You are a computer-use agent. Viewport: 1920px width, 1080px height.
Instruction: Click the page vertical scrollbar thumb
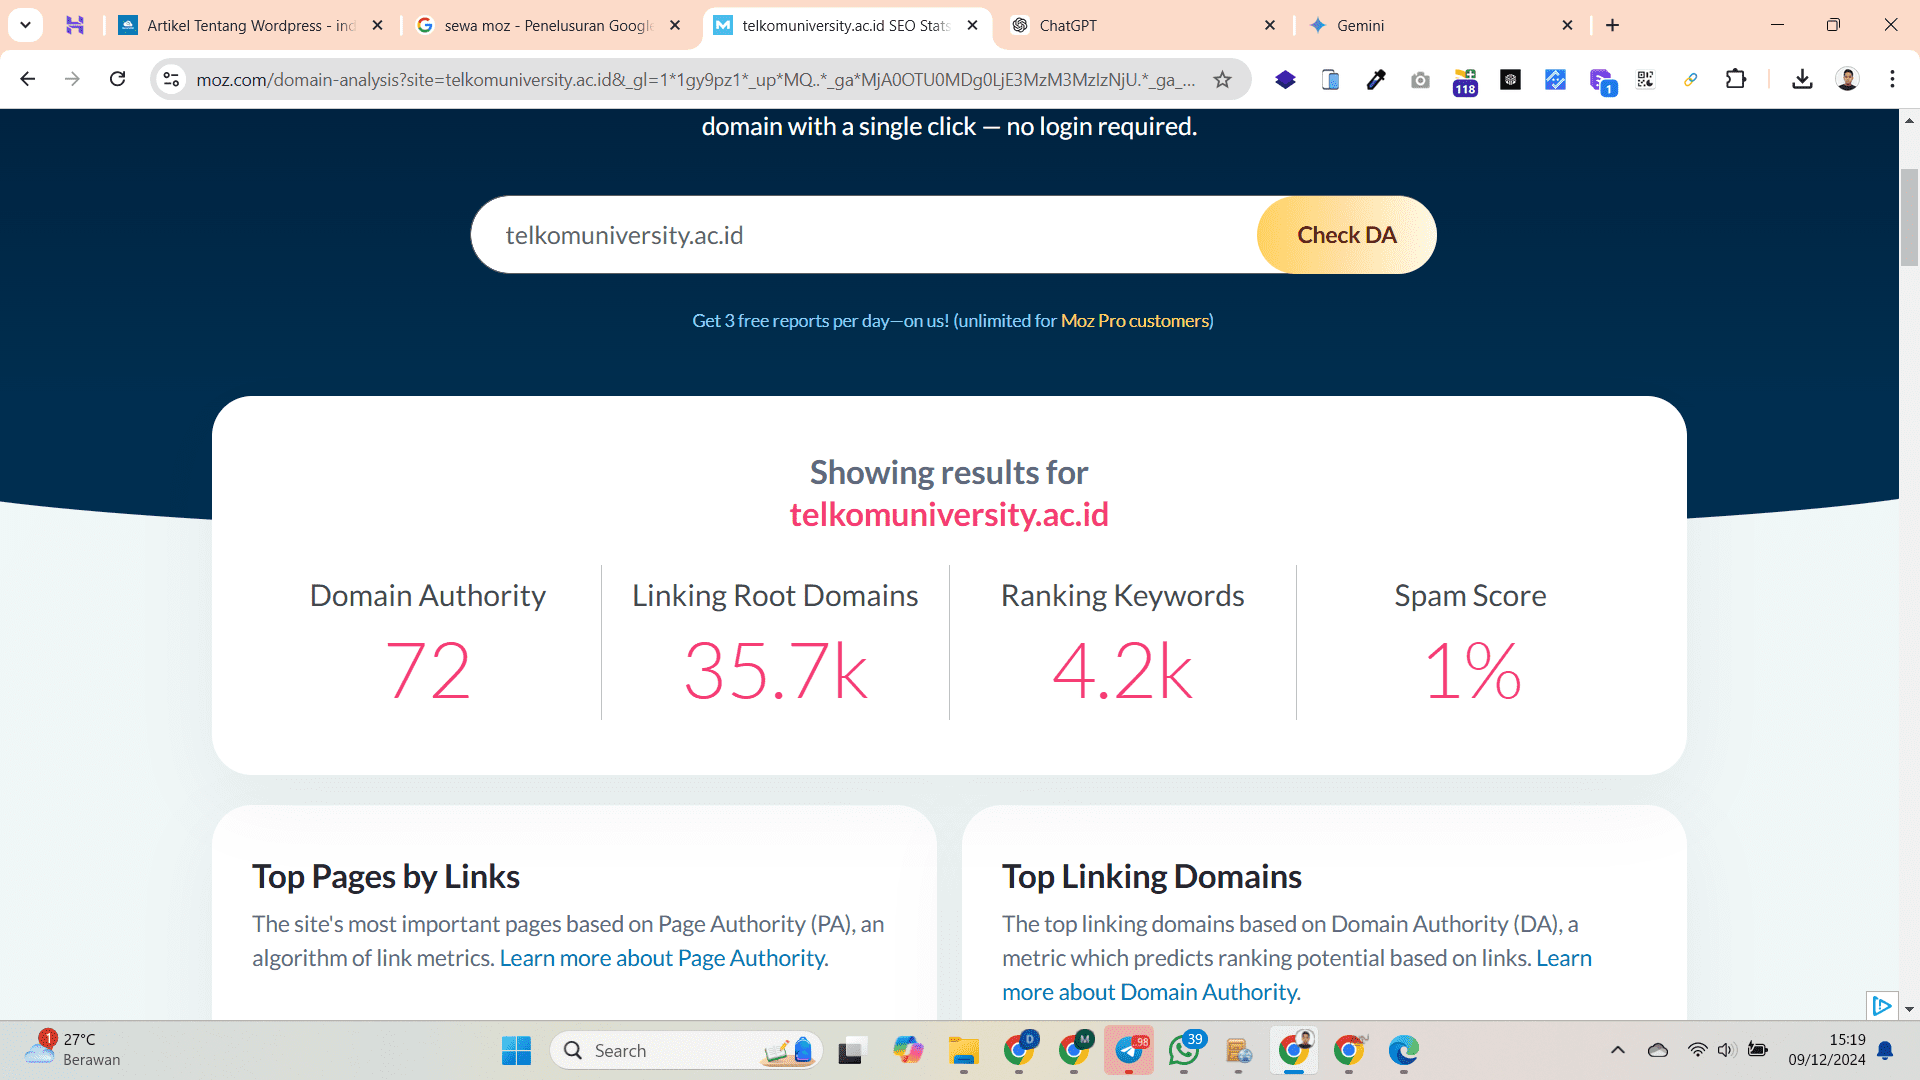coord(1909,217)
